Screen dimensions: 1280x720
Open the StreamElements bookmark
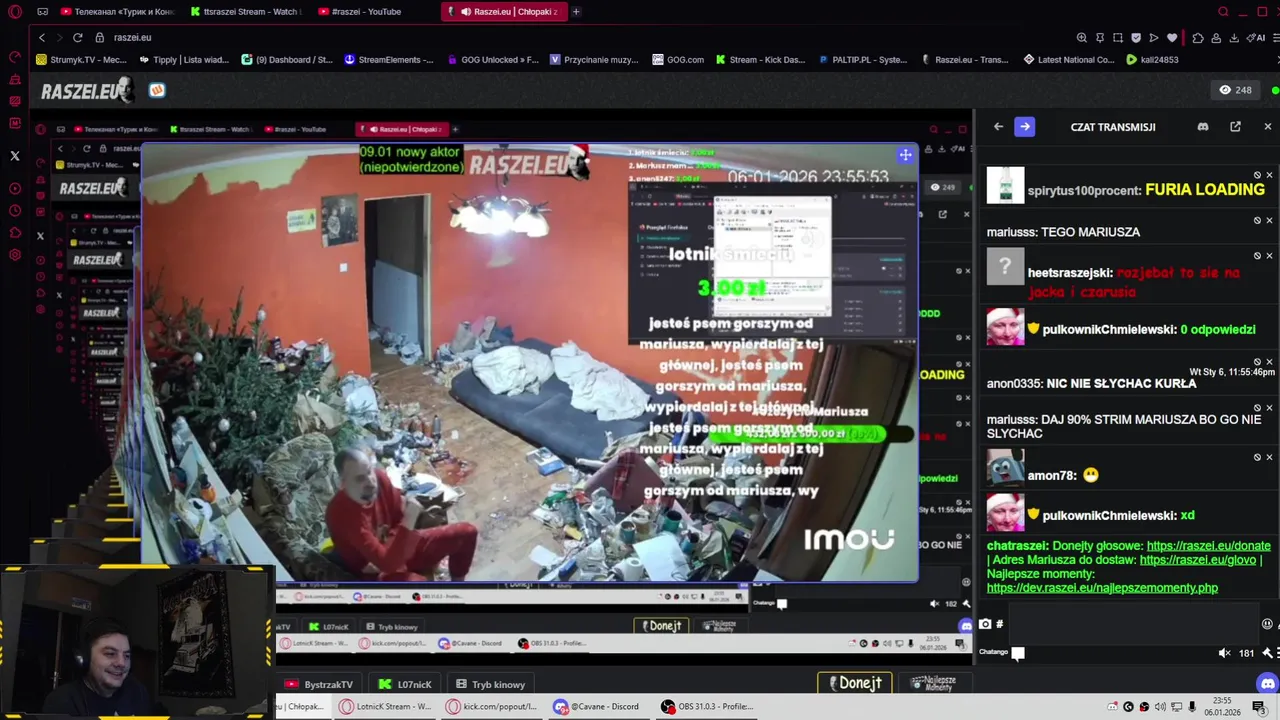[388, 60]
